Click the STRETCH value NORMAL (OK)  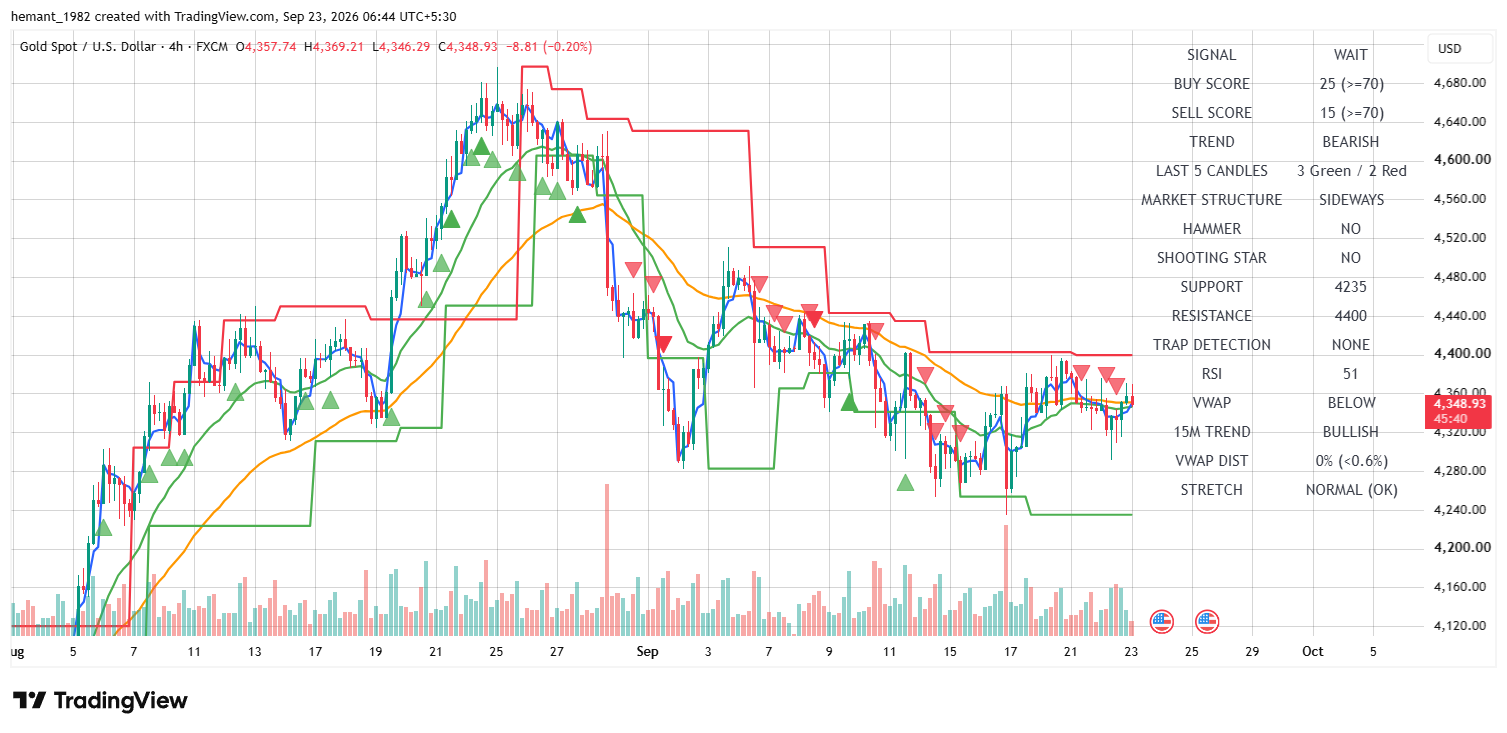pyautogui.click(x=1351, y=490)
